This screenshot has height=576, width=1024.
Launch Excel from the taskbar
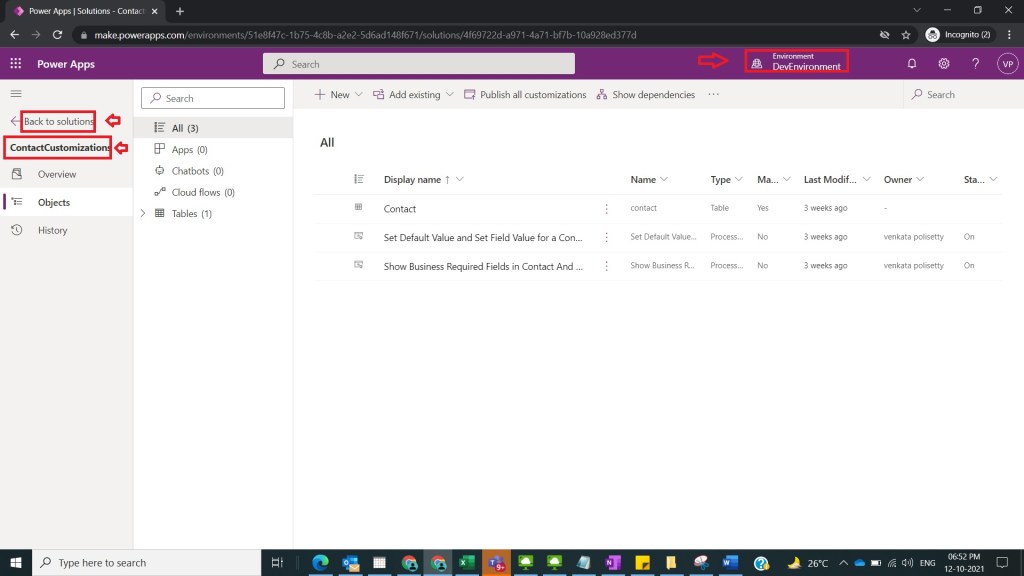[468, 563]
